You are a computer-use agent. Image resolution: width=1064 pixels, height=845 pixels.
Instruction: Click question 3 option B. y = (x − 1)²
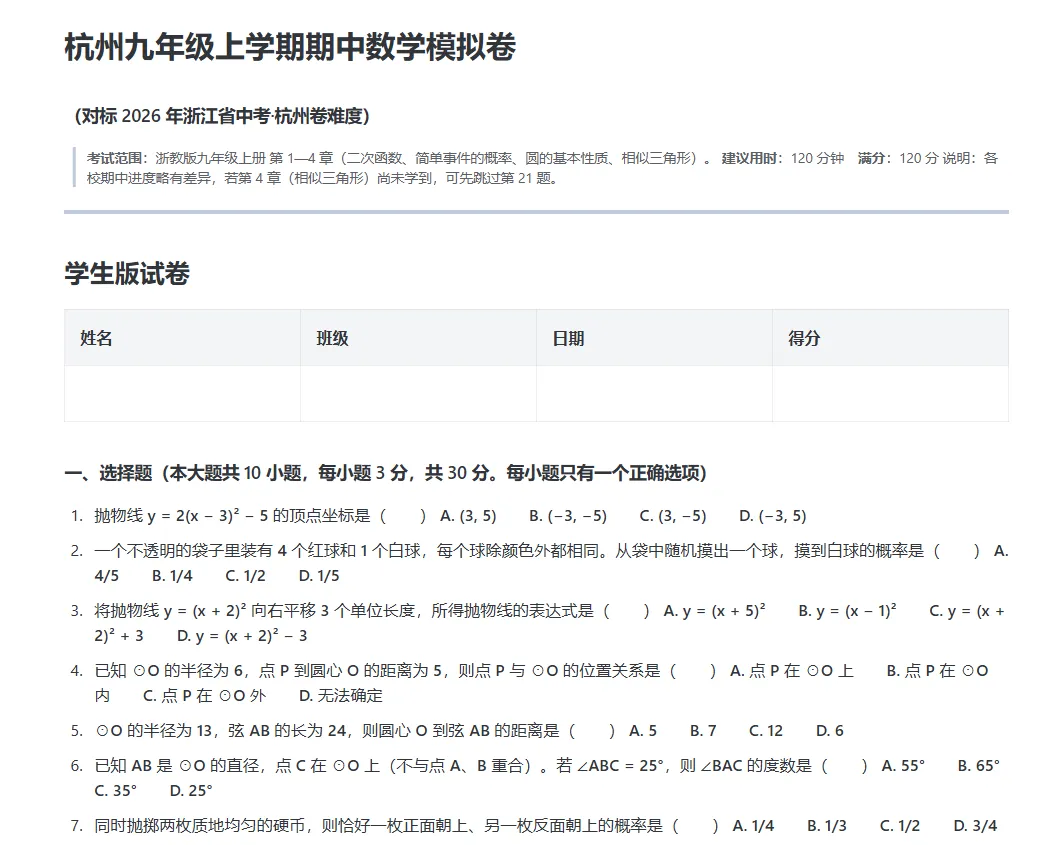[848, 611]
